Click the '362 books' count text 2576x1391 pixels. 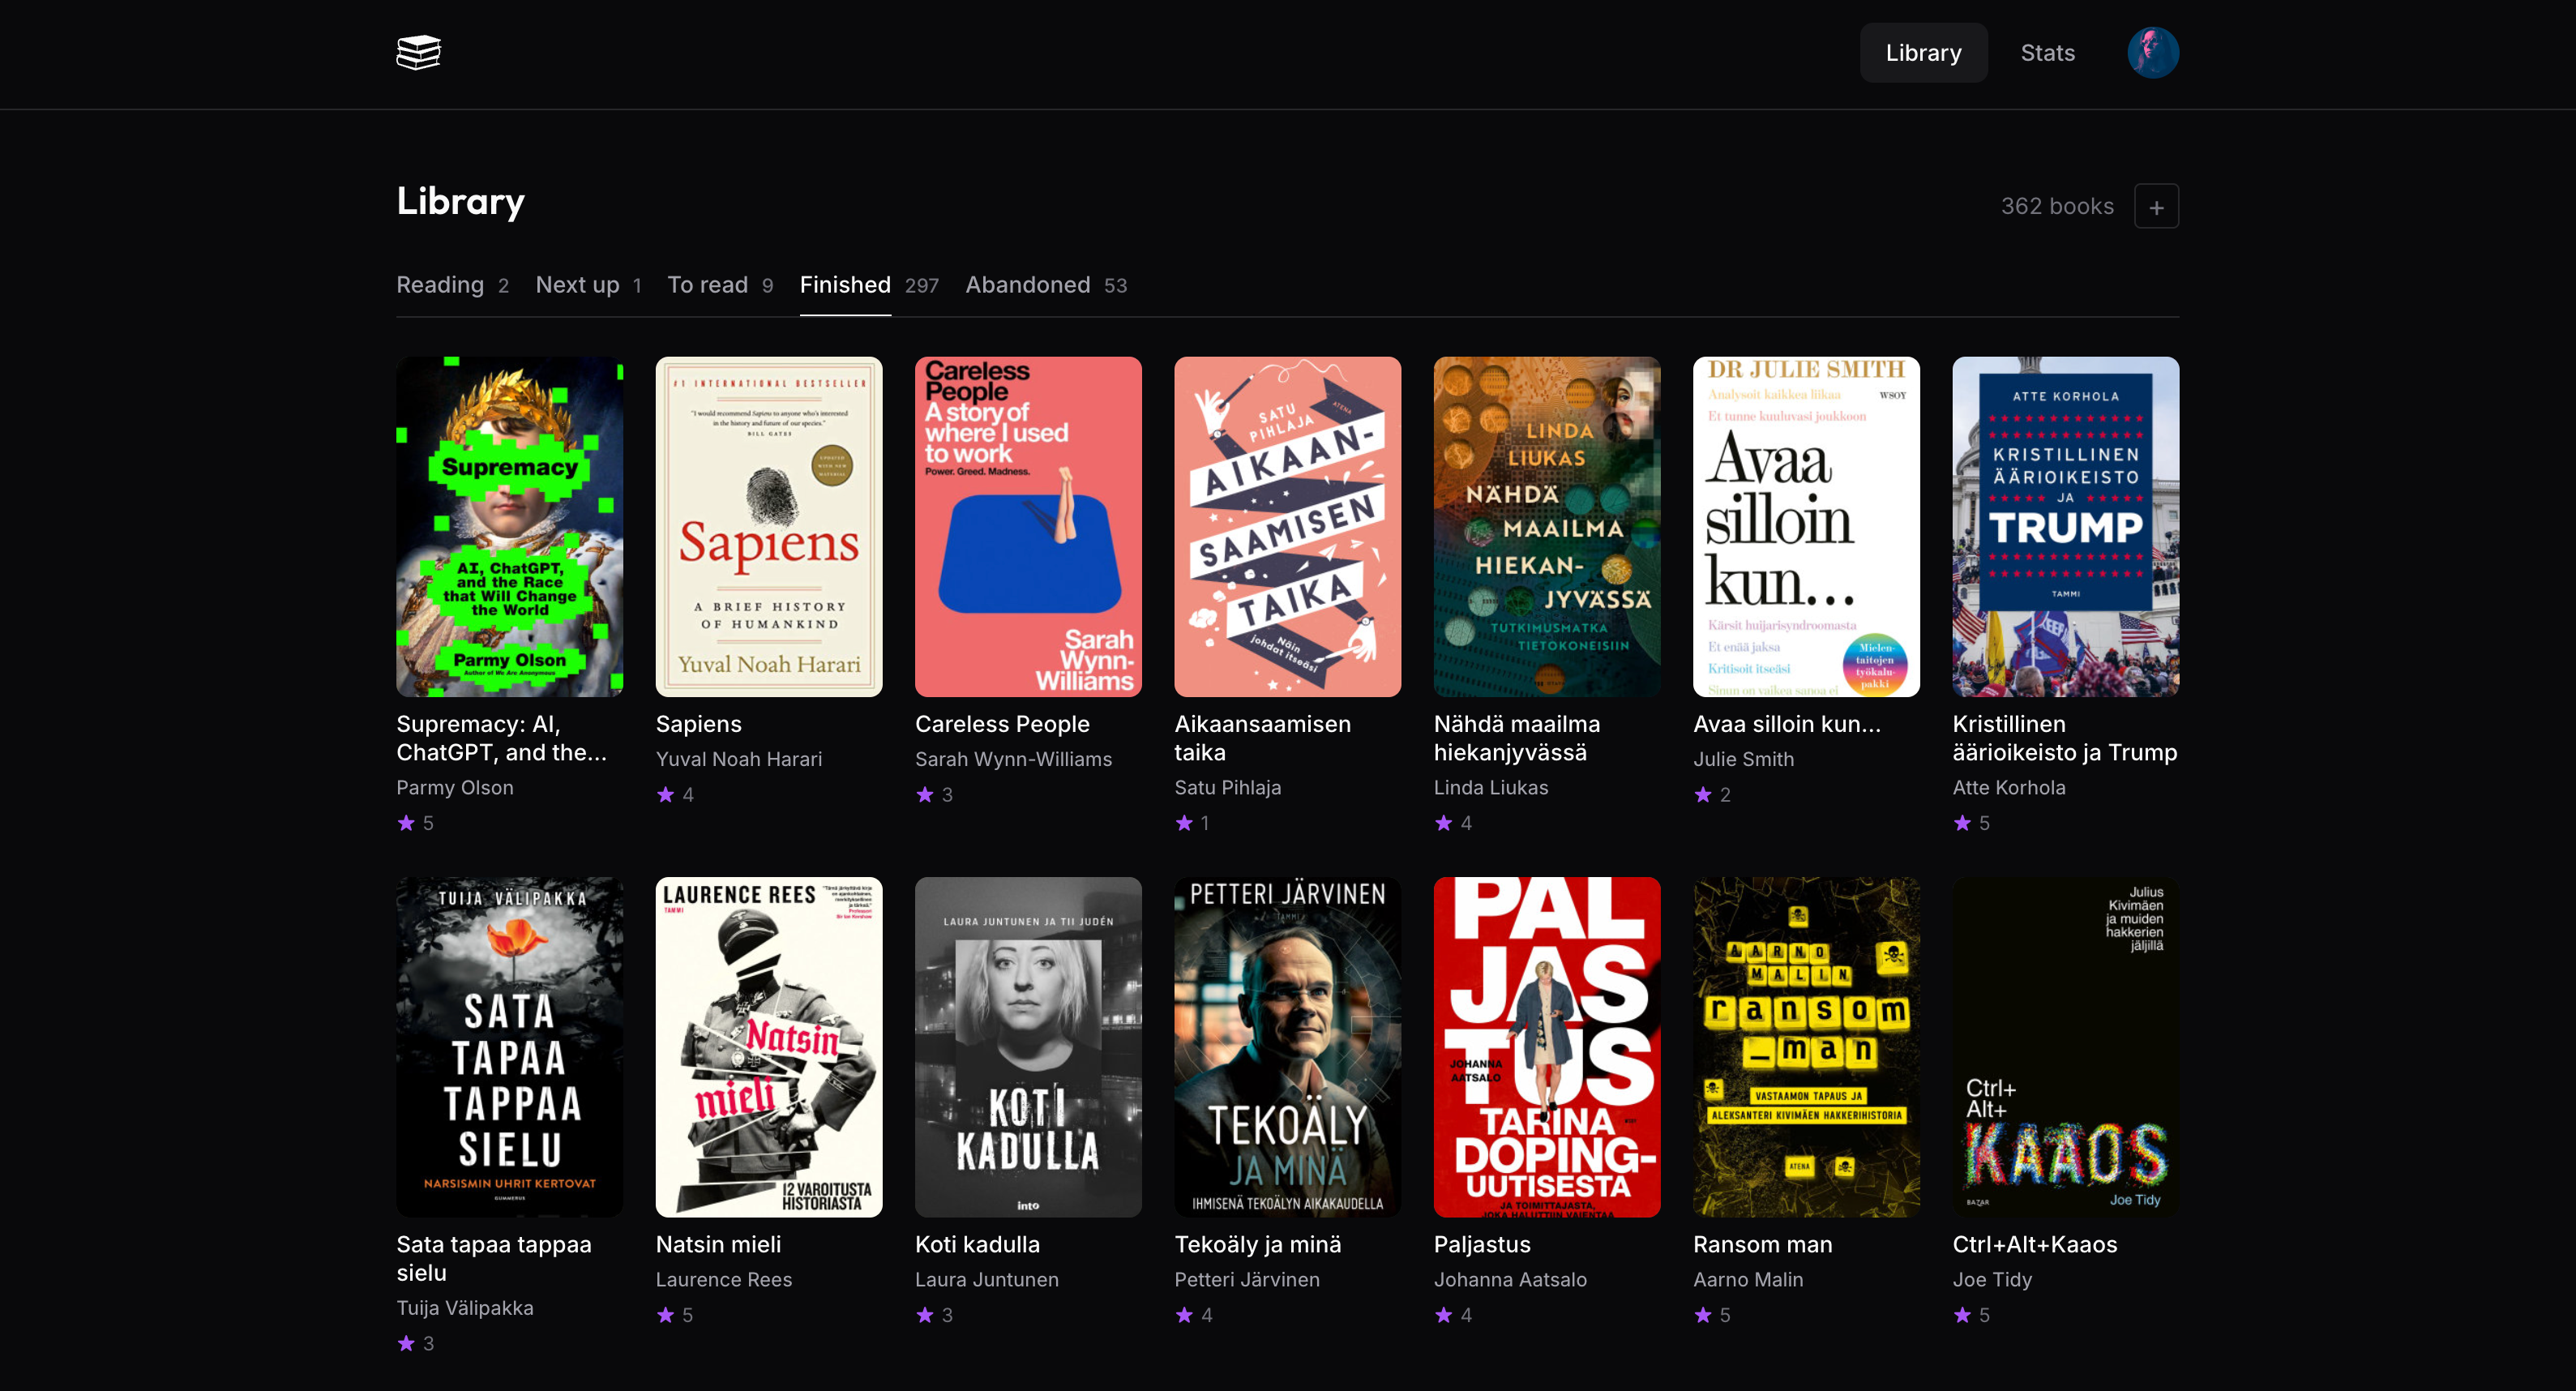(2057, 206)
